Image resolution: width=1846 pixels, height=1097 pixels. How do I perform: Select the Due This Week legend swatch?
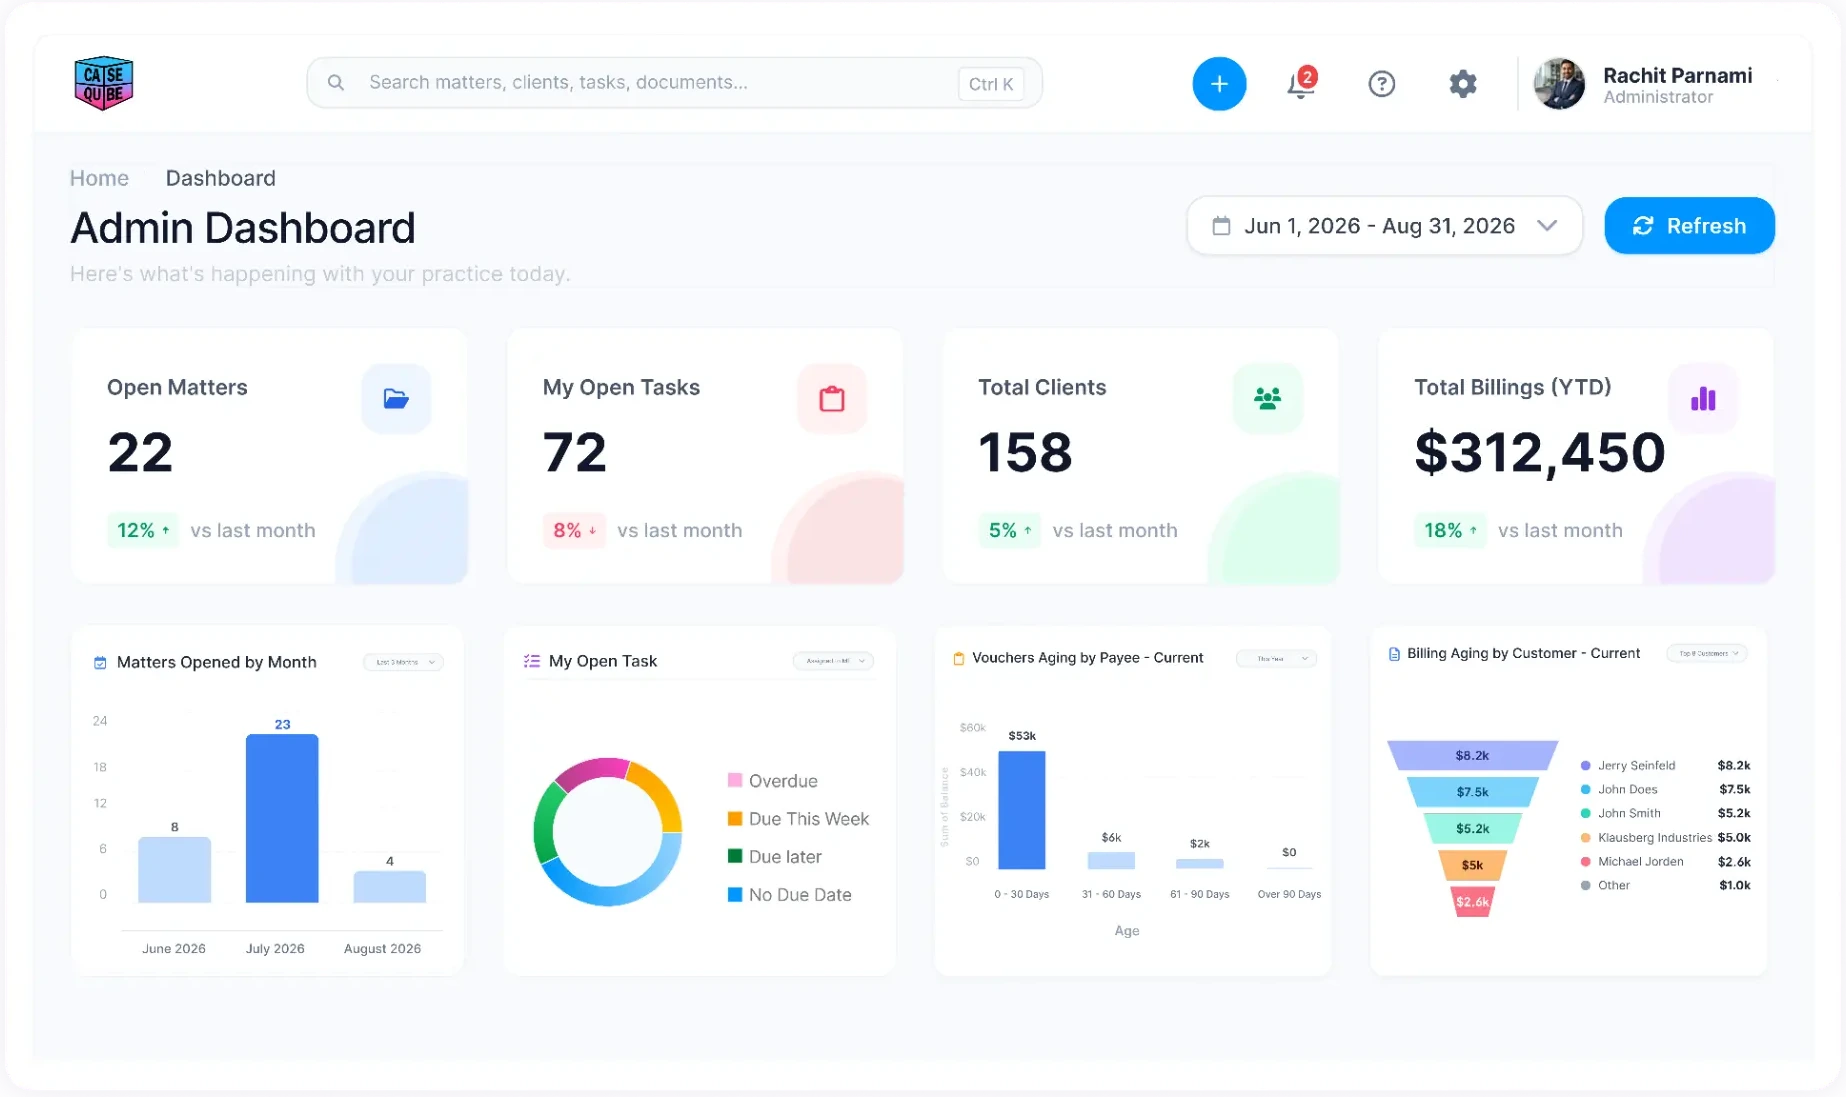(x=735, y=818)
